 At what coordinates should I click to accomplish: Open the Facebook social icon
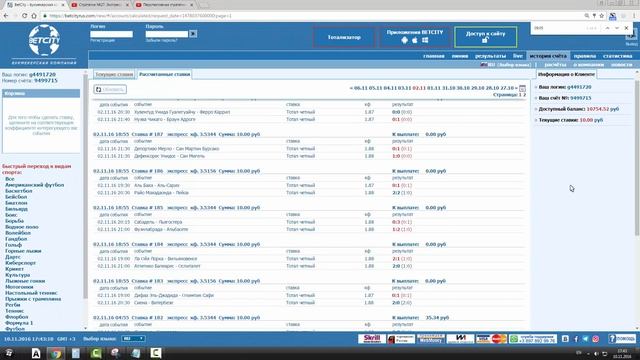tap(576, 339)
